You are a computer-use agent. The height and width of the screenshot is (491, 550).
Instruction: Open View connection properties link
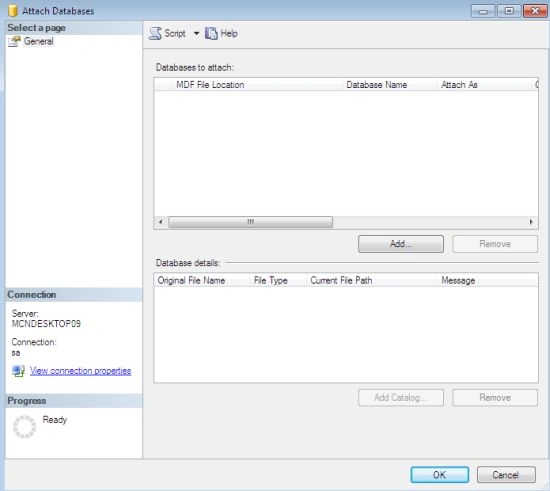tap(80, 371)
